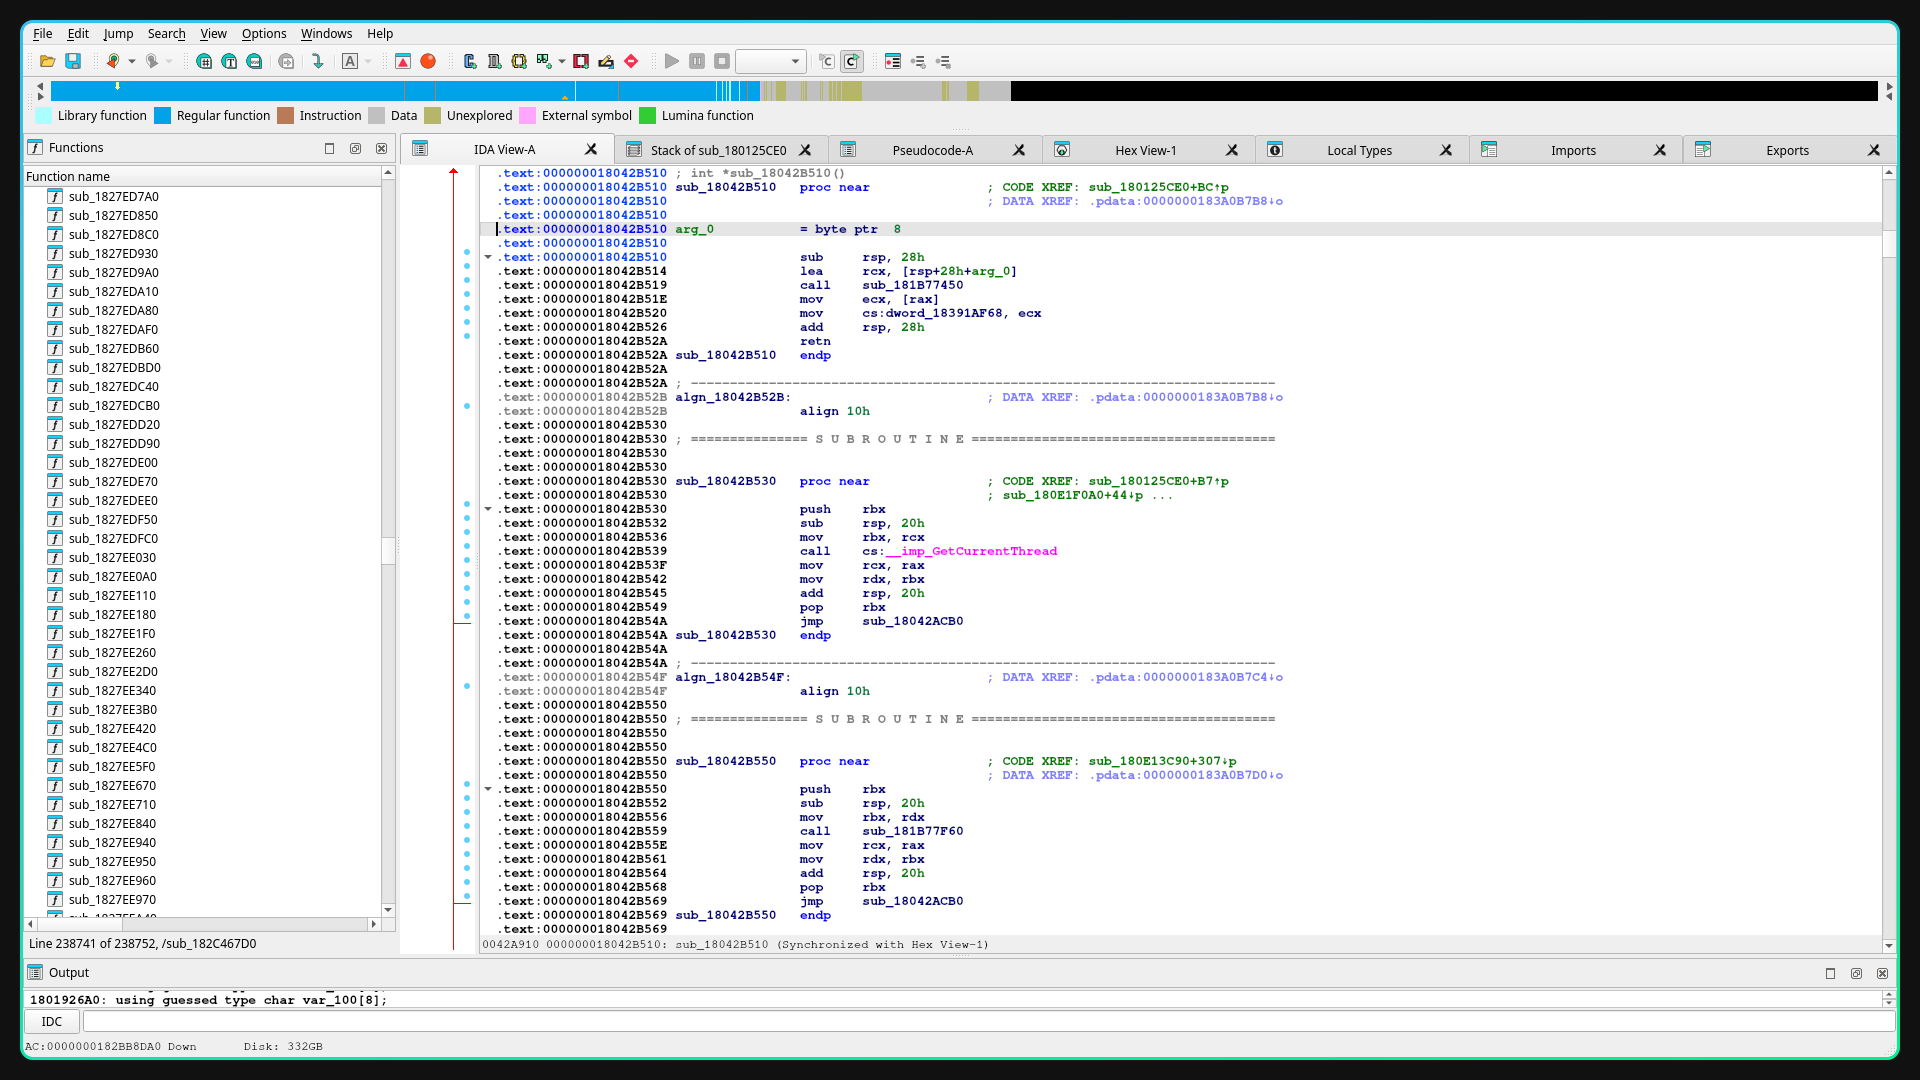This screenshot has width=1920, height=1080.
Task: Collapse the sub_18042B530 function body
Action: (x=488, y=509)
